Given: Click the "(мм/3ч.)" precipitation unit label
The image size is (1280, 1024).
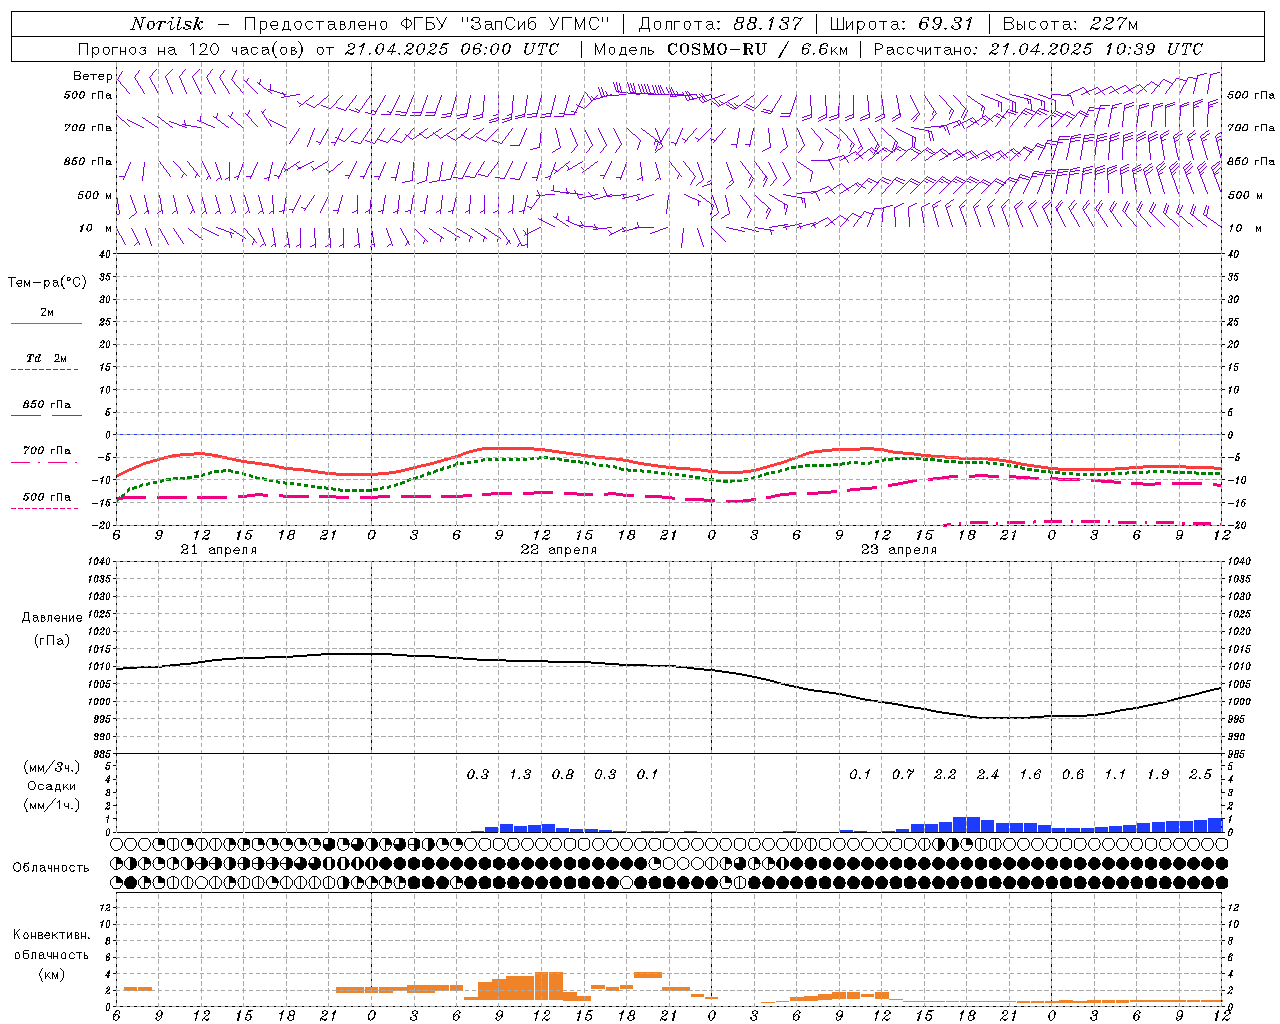Looking at the screenshot, I should pyautogui.click(x=51, y=767).
